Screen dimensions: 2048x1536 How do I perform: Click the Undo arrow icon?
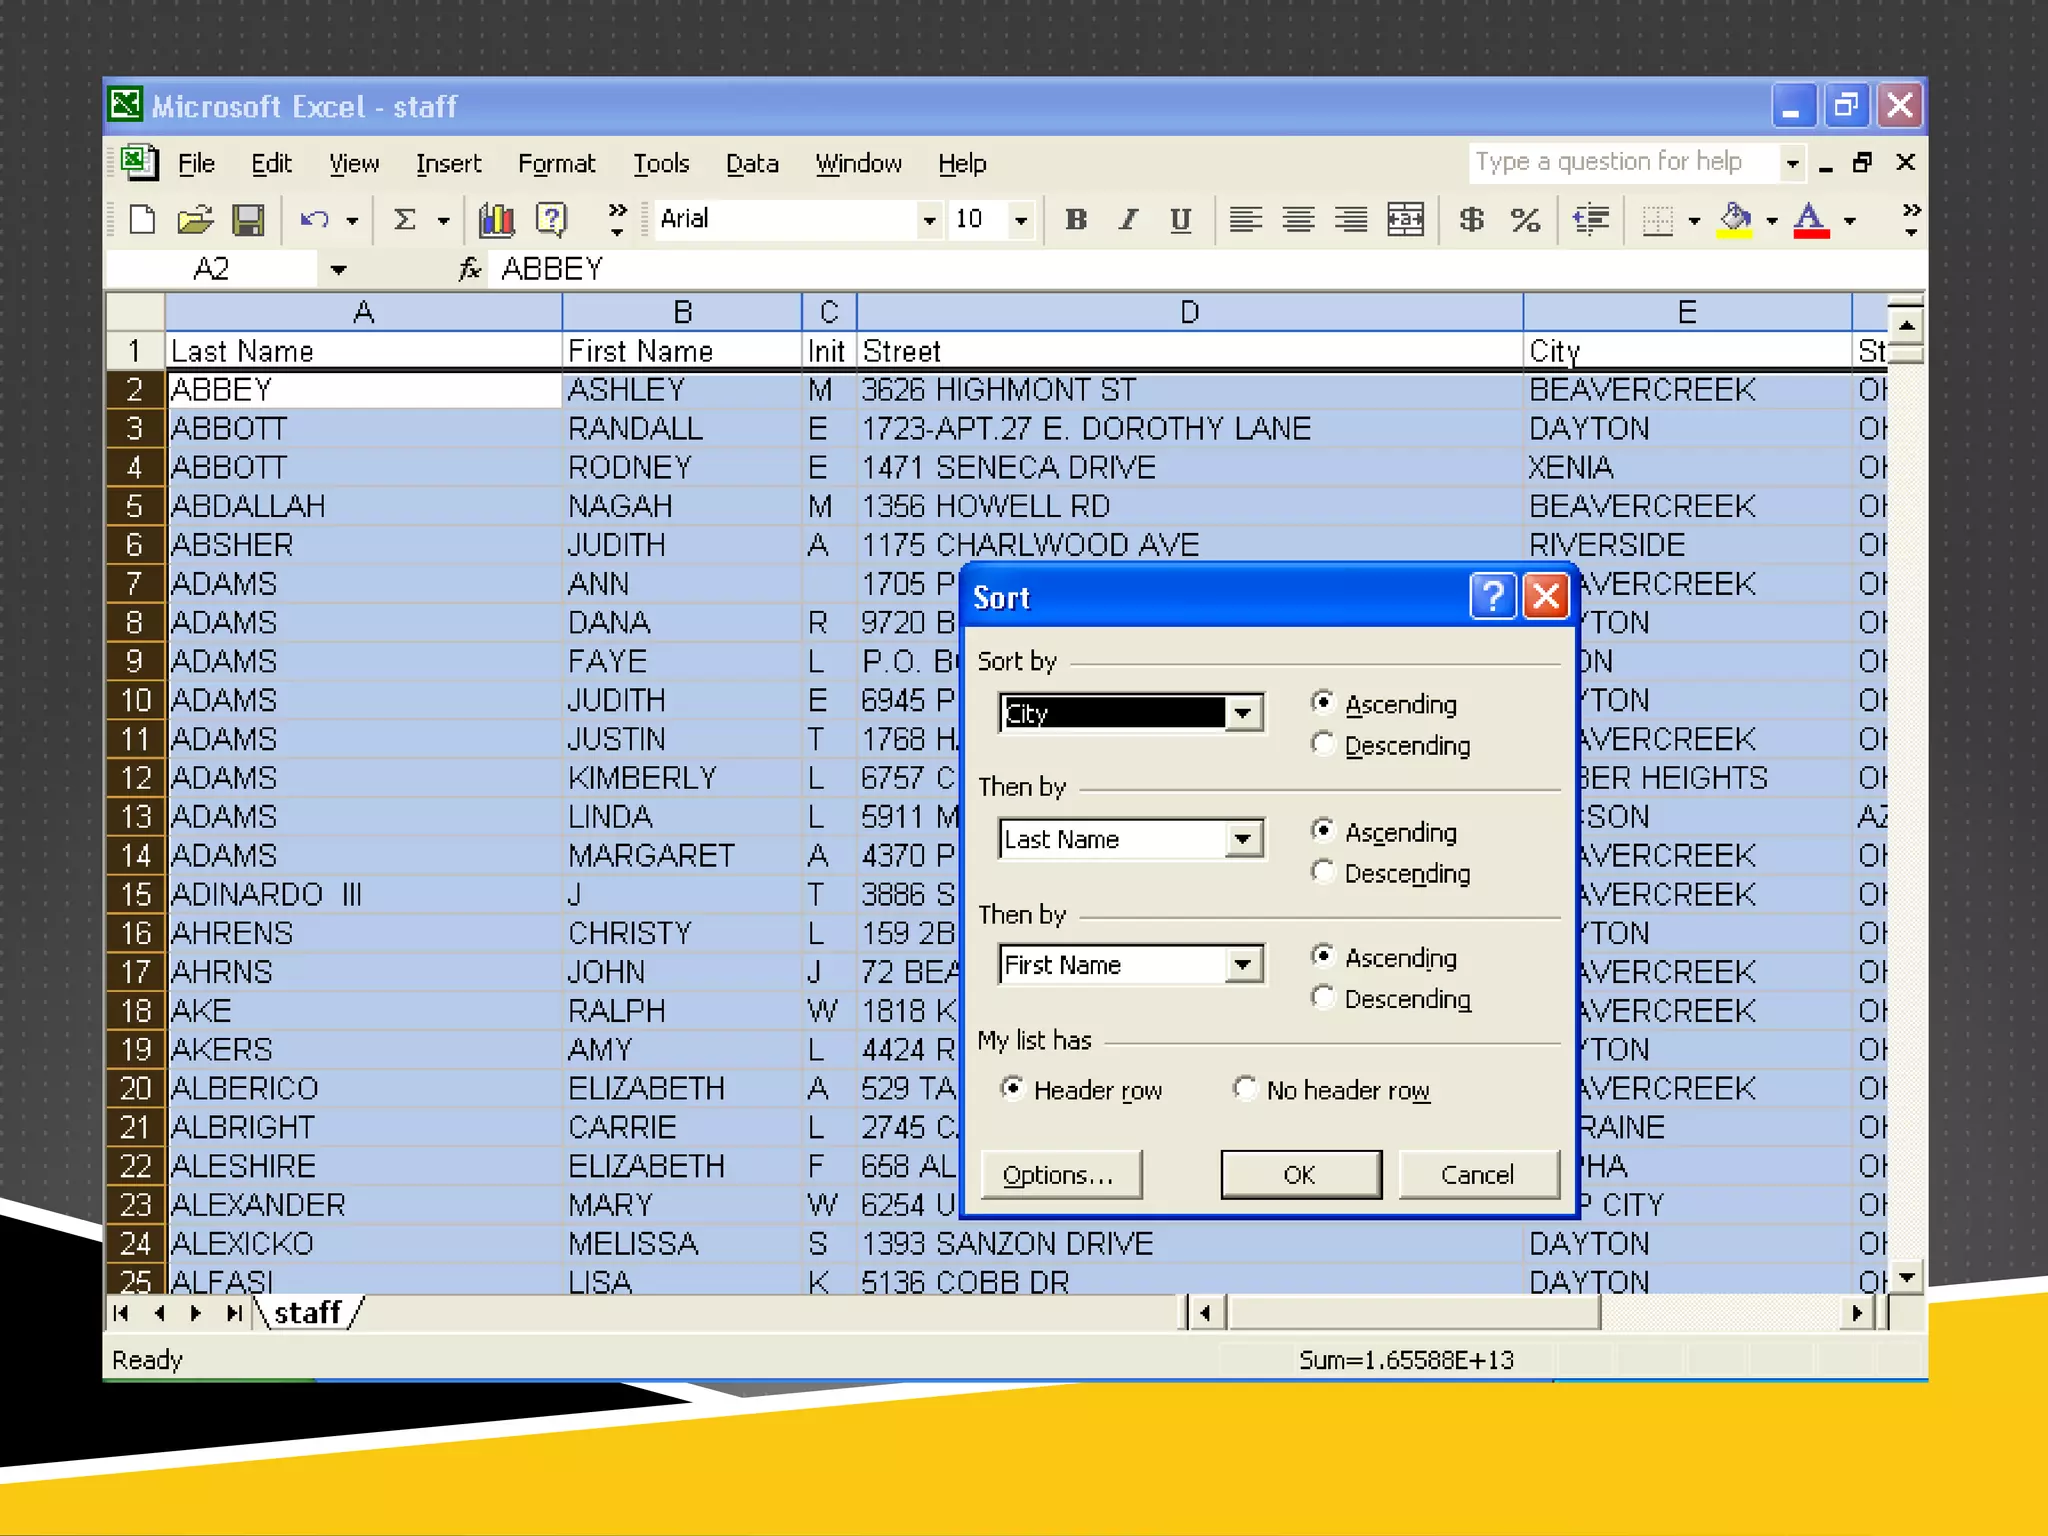pos(314,219)
